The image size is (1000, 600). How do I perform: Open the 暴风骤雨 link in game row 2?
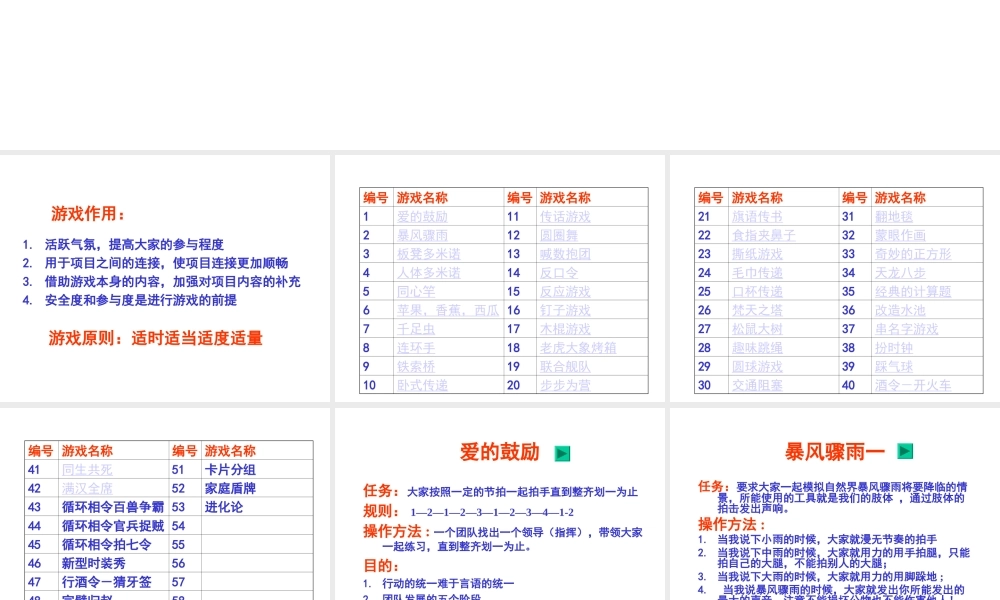point(422,235)
